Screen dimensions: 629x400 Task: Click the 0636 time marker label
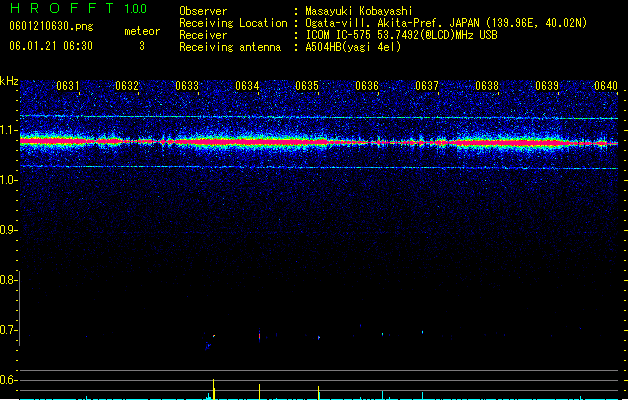click(367, 86)
